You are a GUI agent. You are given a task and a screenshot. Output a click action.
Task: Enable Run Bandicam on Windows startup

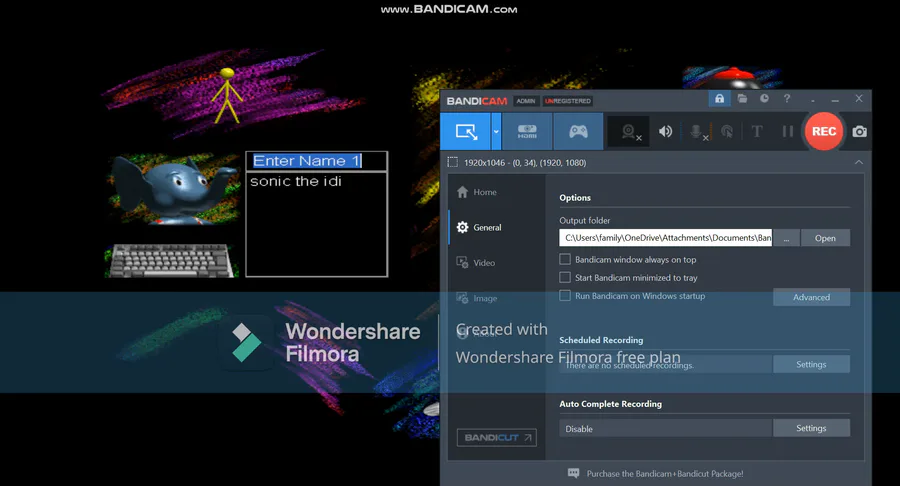[565, 296]
